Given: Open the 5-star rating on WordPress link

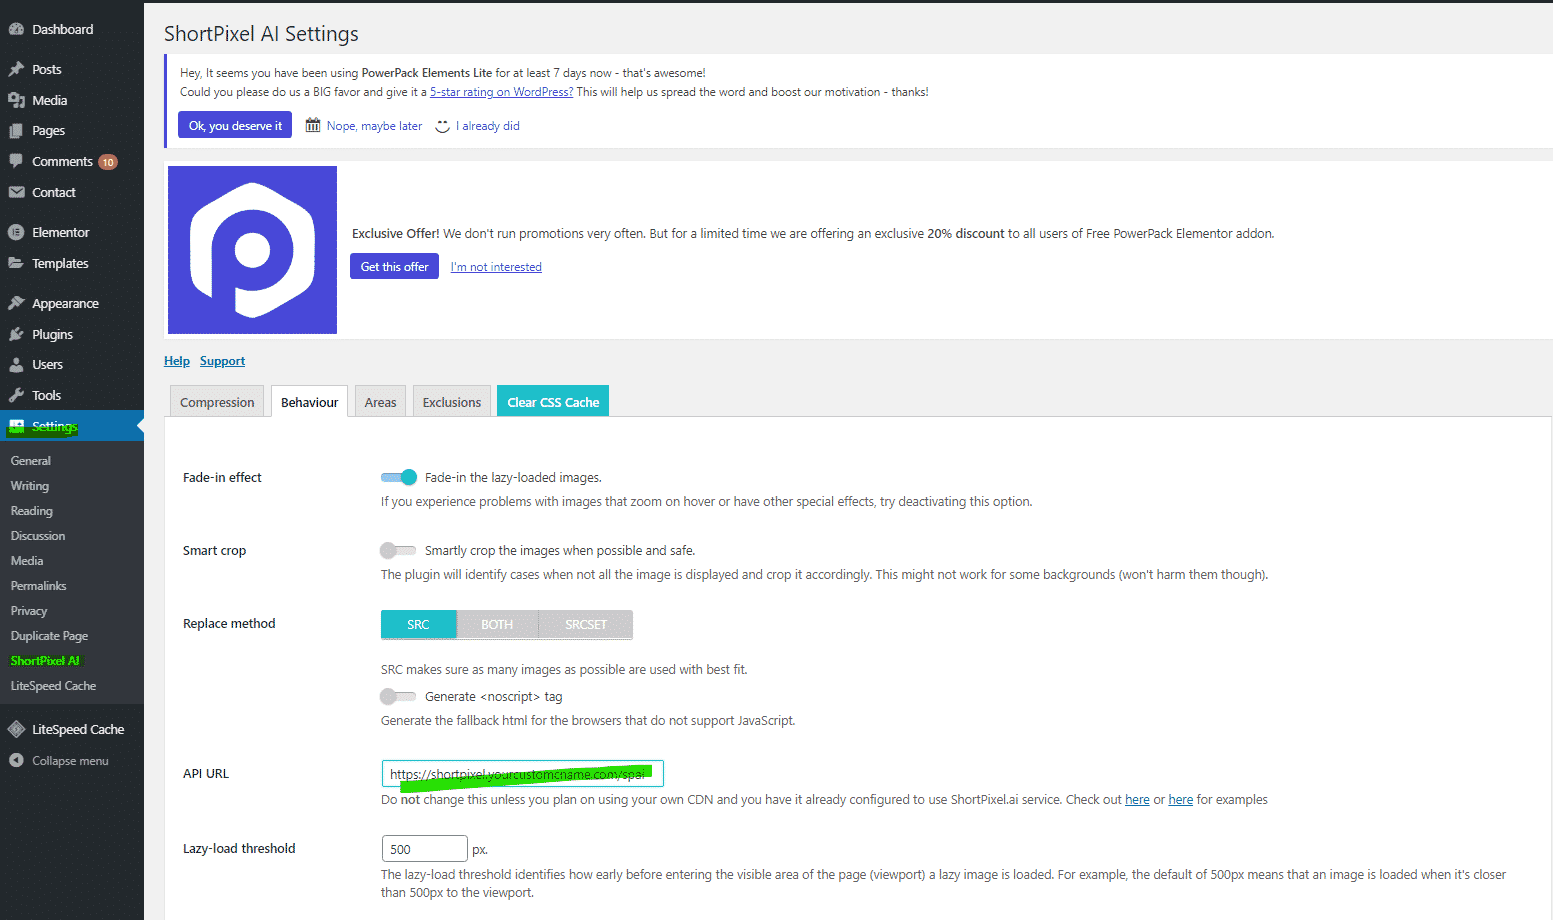Looking at the screenshot, I should [x=501, y=92].
